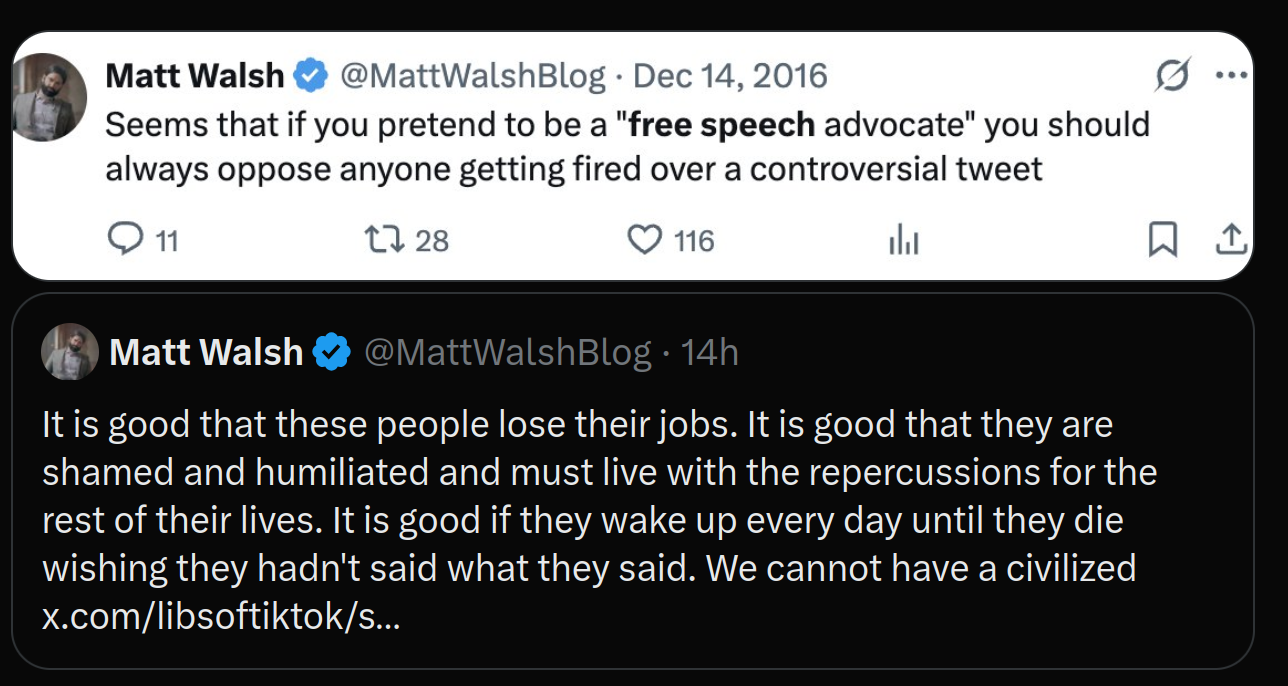The image size is (1288, 686).
Task: Open the three-dot more options menu
Action: point(1230,75)
